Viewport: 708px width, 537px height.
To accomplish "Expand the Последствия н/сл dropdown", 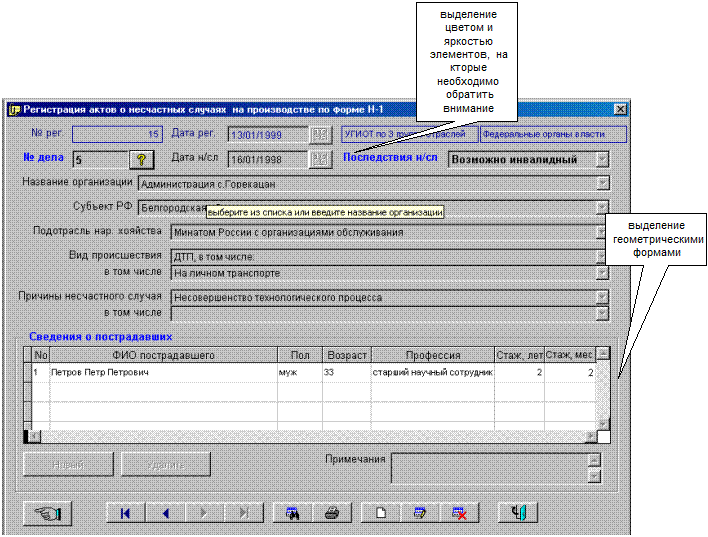I will tap(602, 159).
